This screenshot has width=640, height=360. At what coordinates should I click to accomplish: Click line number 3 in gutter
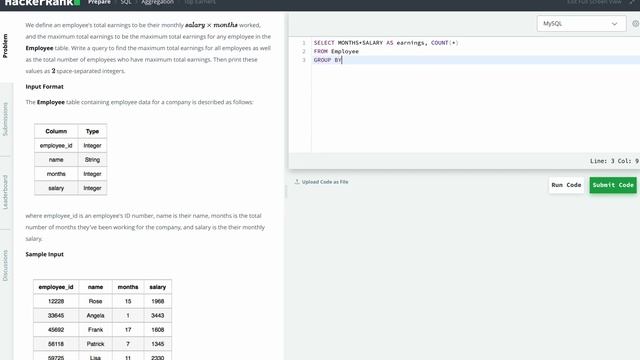click(x=304, y=60)
